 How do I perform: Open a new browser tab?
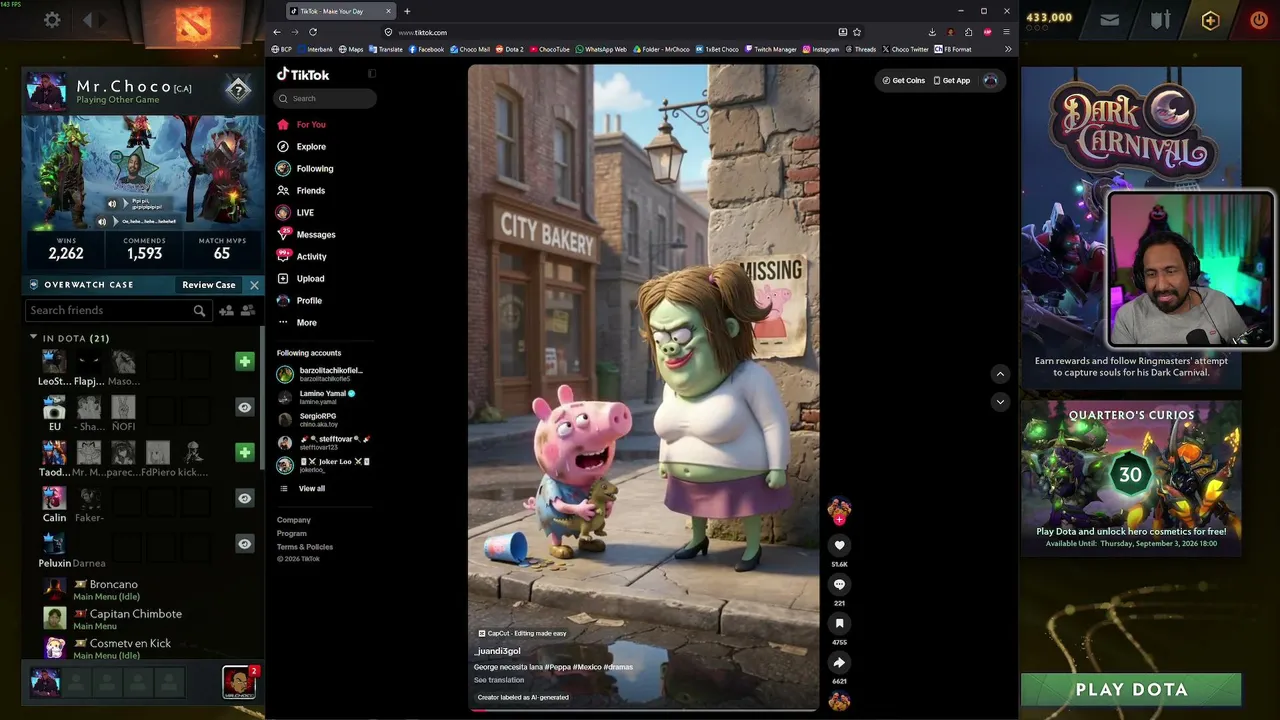(x=407, y=11)
